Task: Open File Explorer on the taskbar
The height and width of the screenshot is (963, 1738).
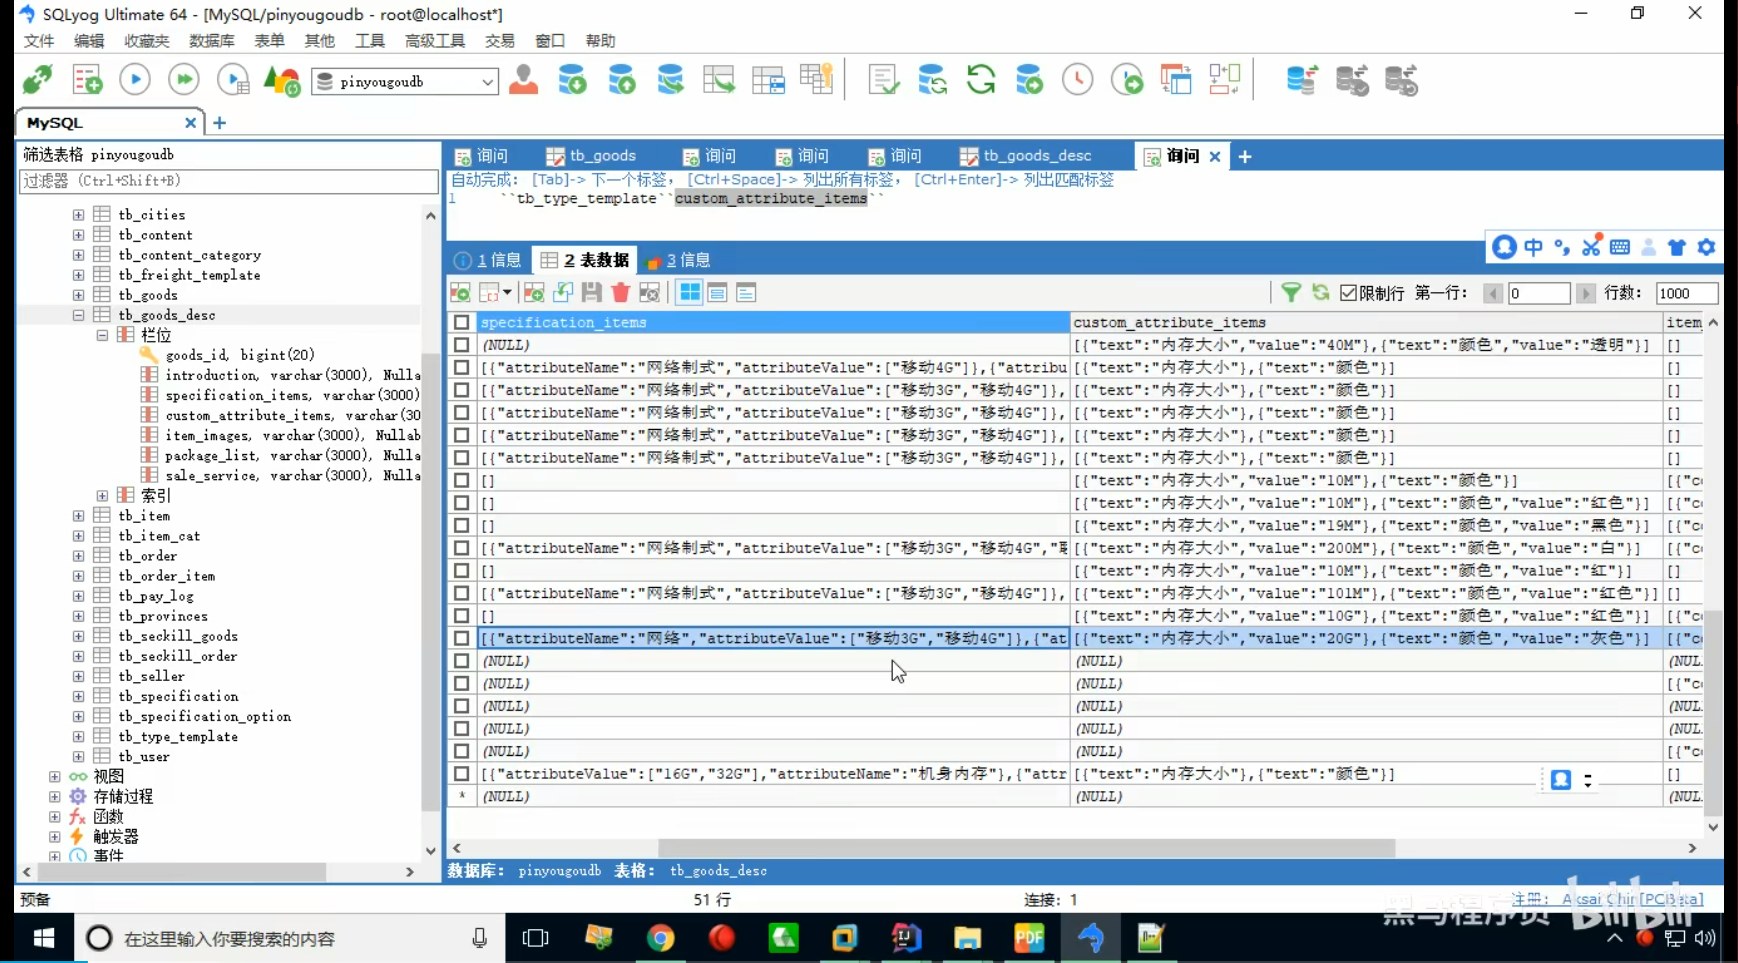Action: click(x=968, y=938)
